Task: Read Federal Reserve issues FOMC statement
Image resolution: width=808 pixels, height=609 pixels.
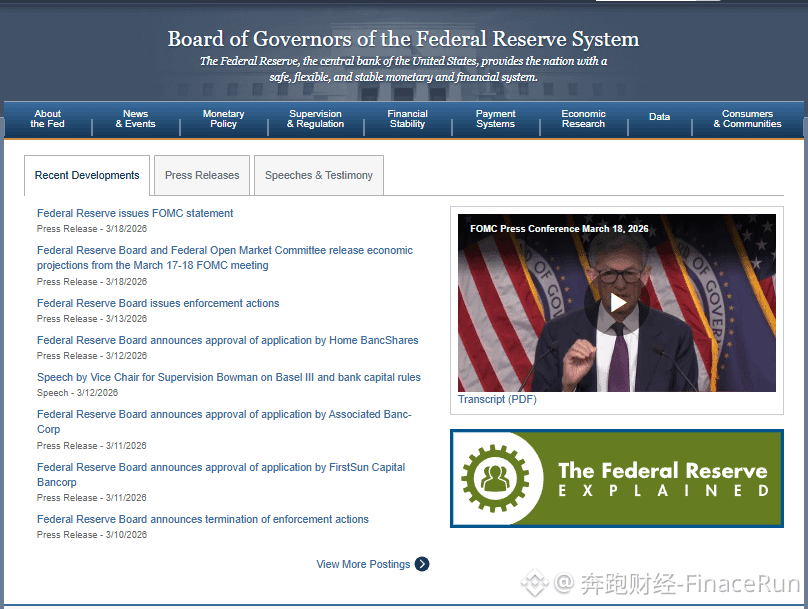Action: pos(135,213)
